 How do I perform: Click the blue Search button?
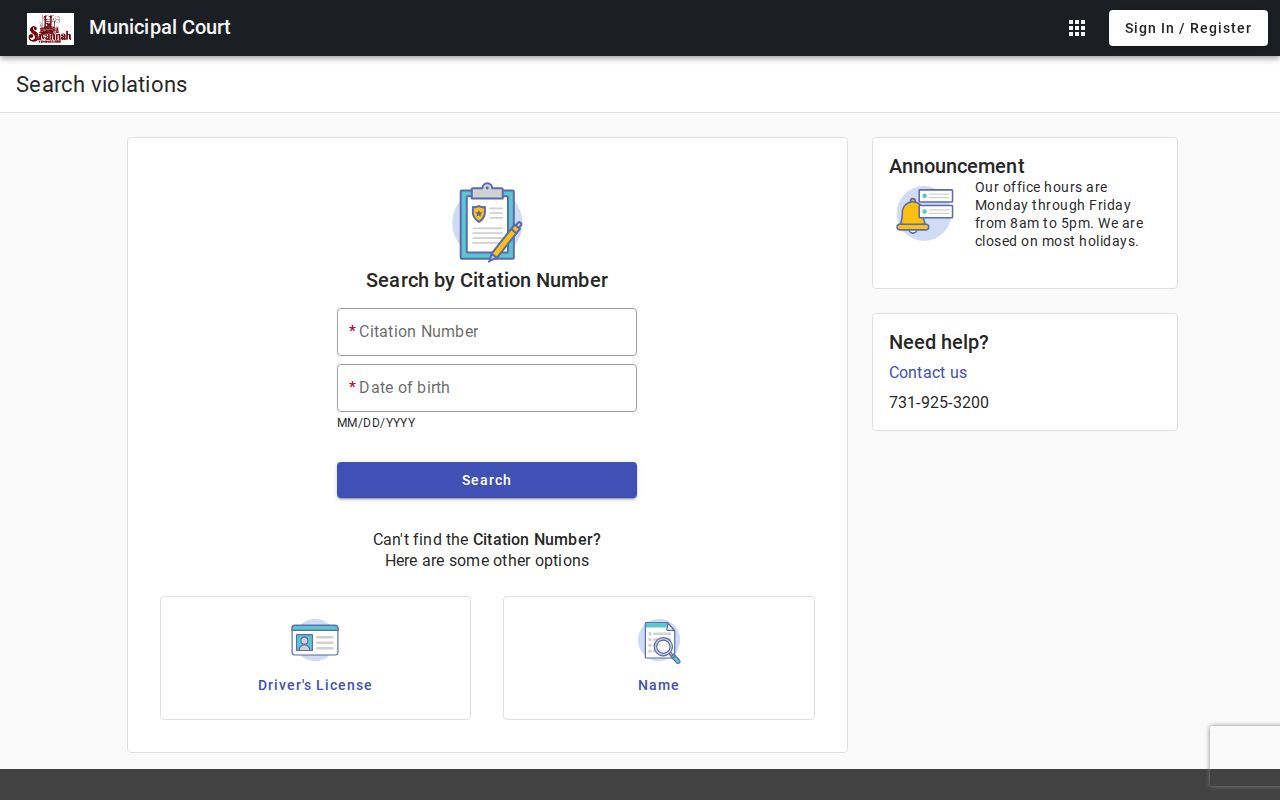coord(487,480)
